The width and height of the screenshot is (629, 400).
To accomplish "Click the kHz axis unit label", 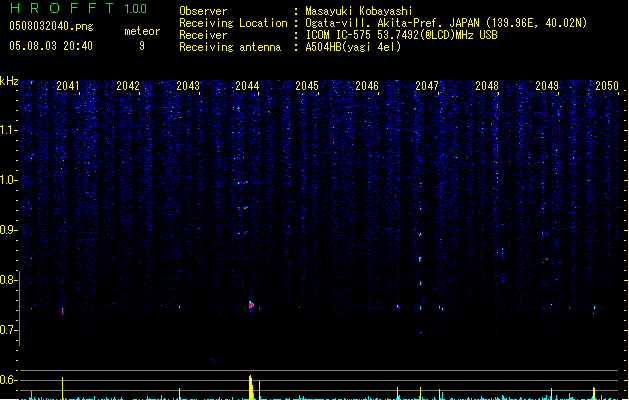I will (9, 81).
